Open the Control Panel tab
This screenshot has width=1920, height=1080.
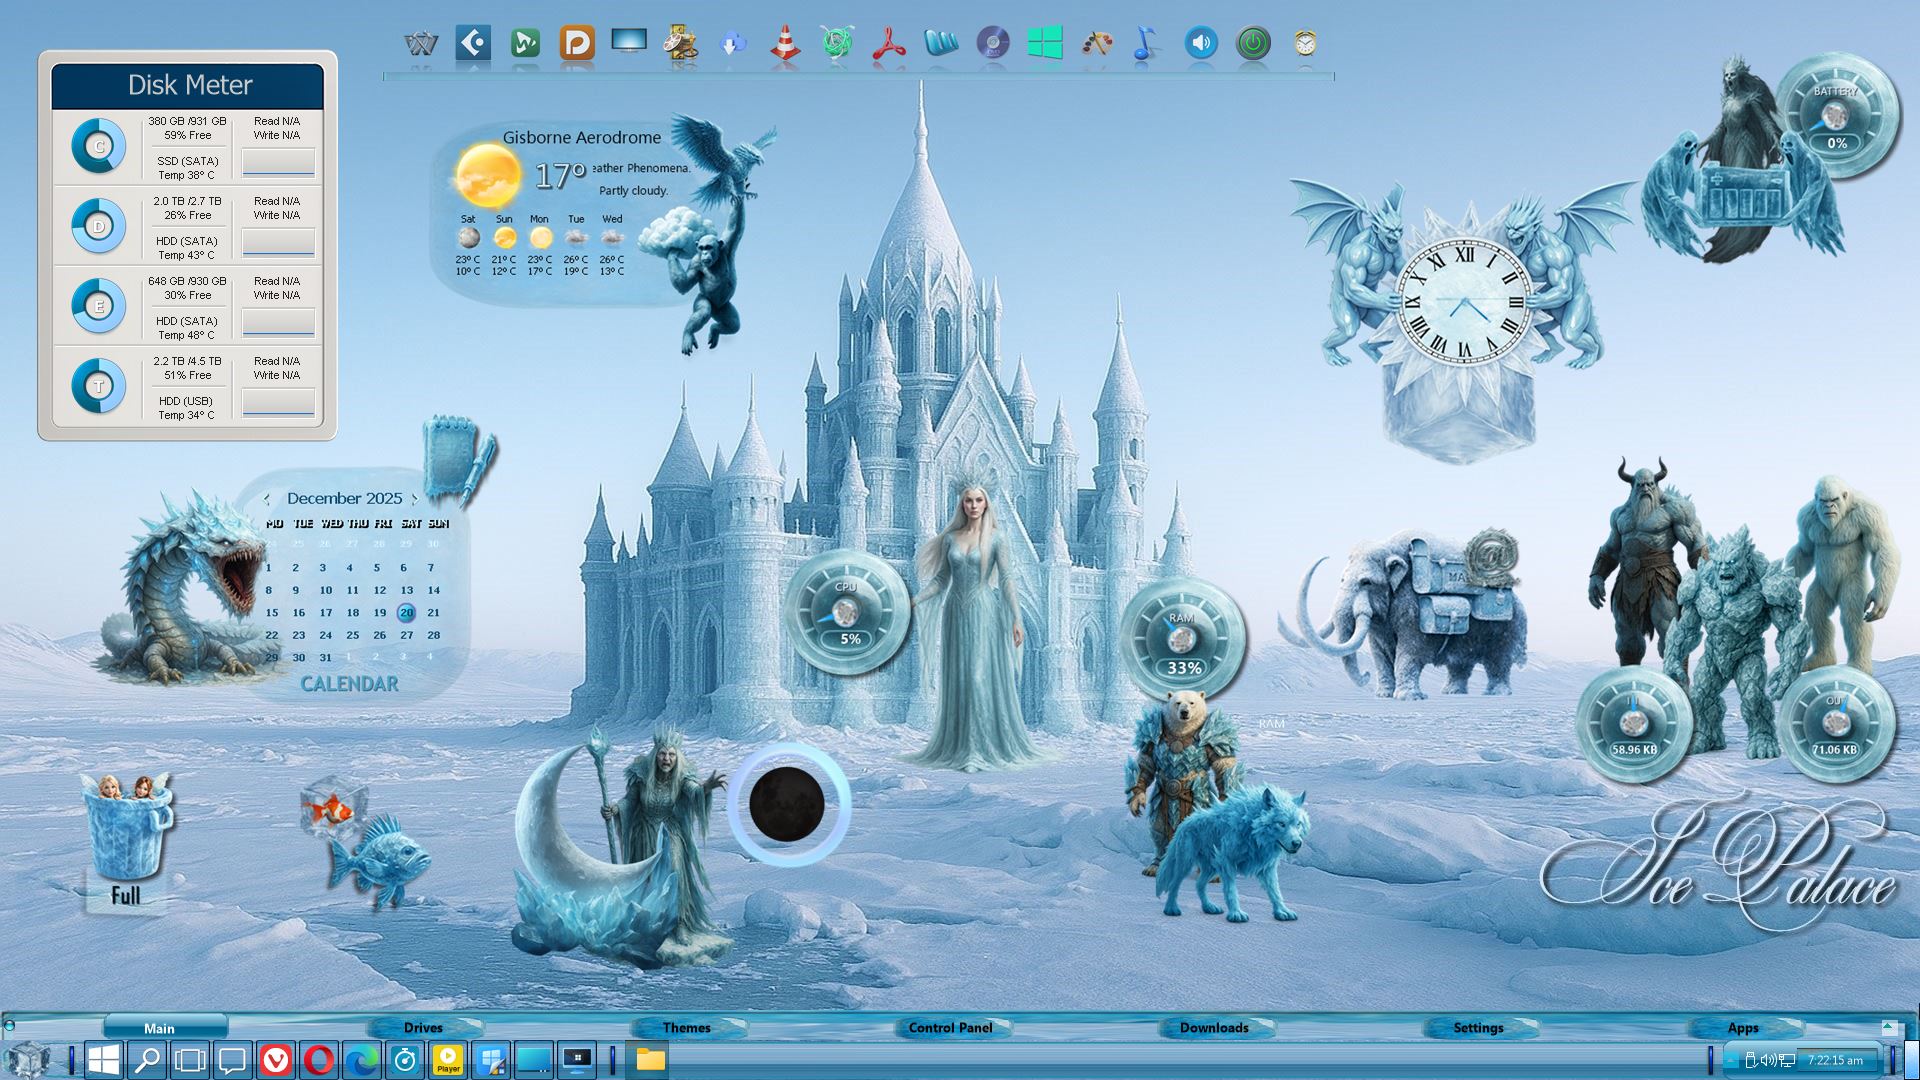pos(950,1028)
